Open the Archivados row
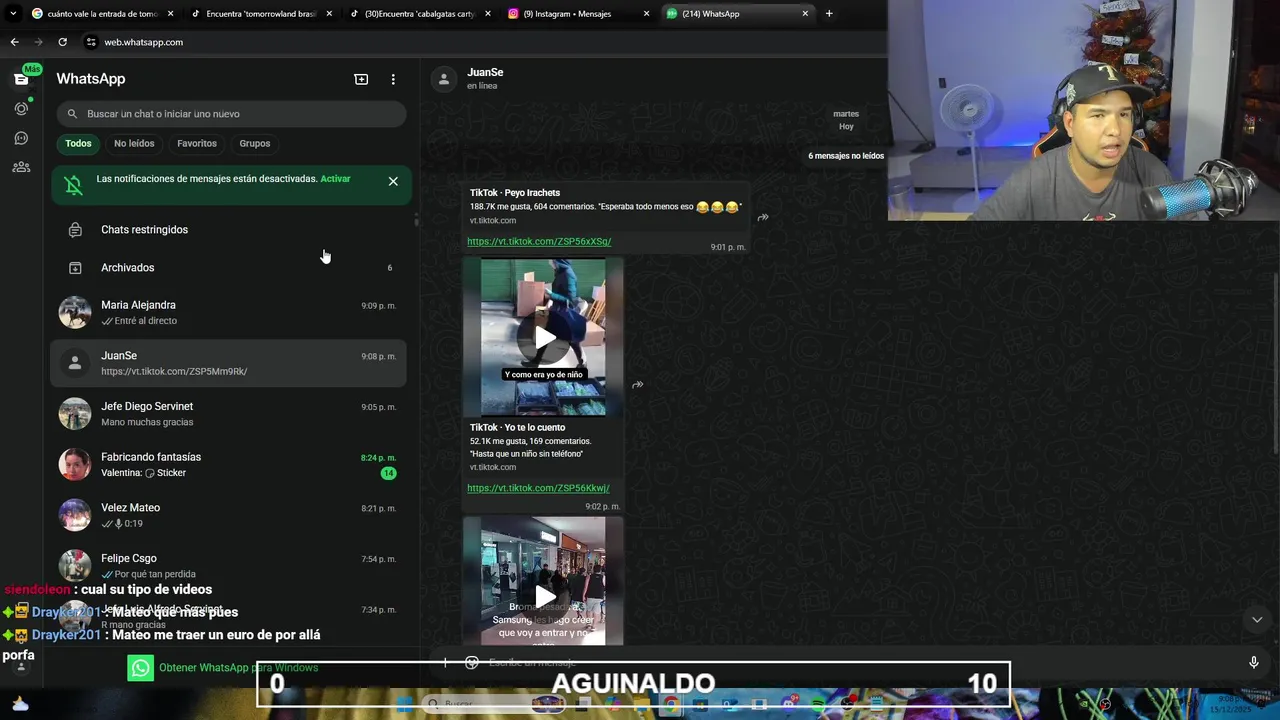Viewport: 1280px width, 720px height. coord(228,268)
